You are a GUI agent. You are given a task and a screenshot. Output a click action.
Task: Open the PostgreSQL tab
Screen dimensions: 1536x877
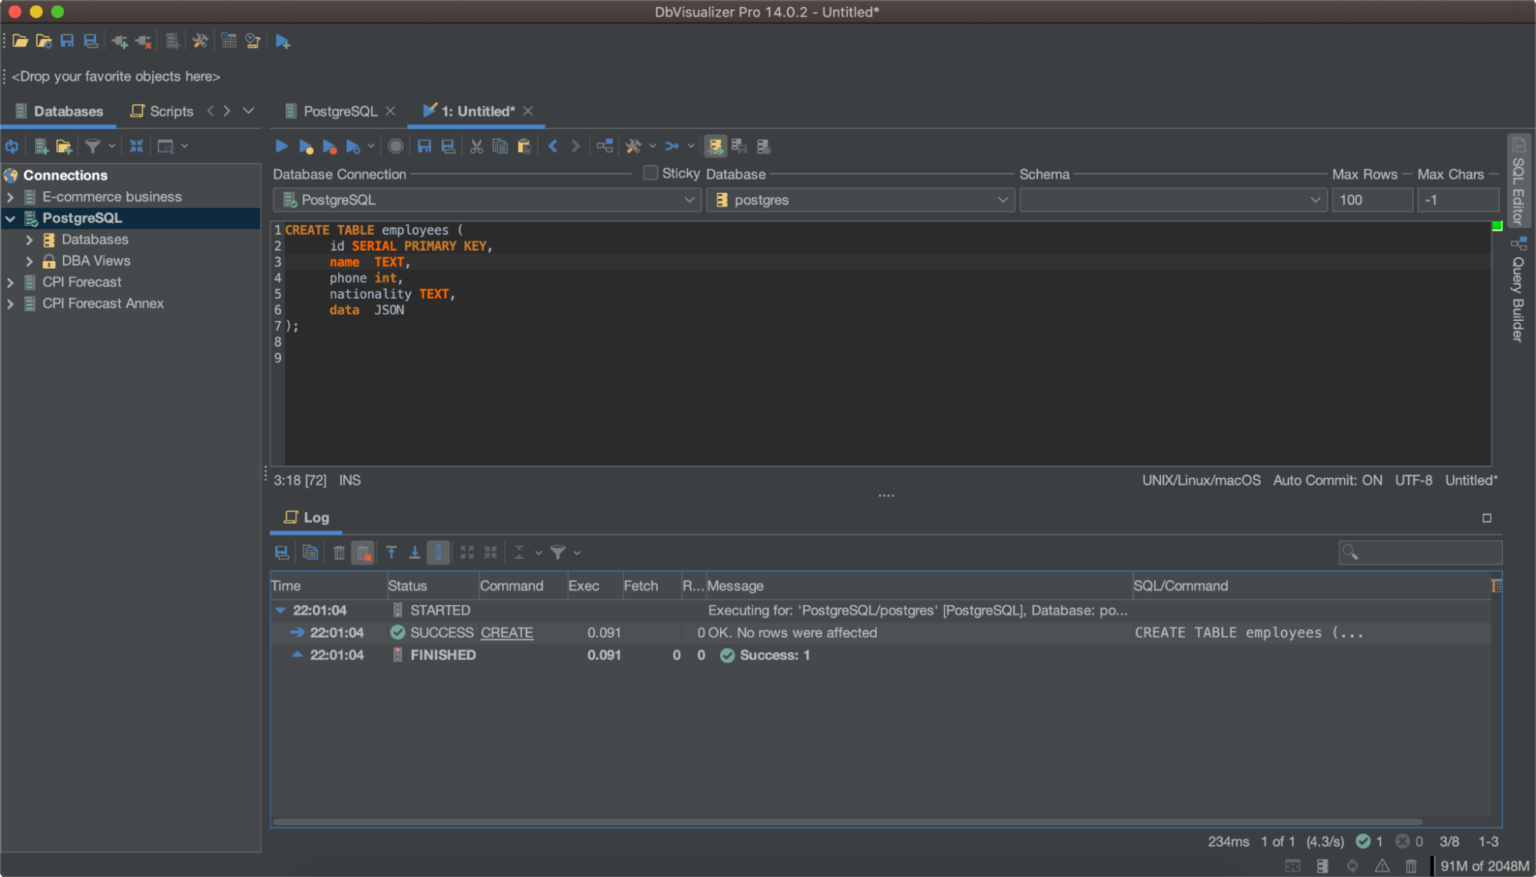click(340, 111)
